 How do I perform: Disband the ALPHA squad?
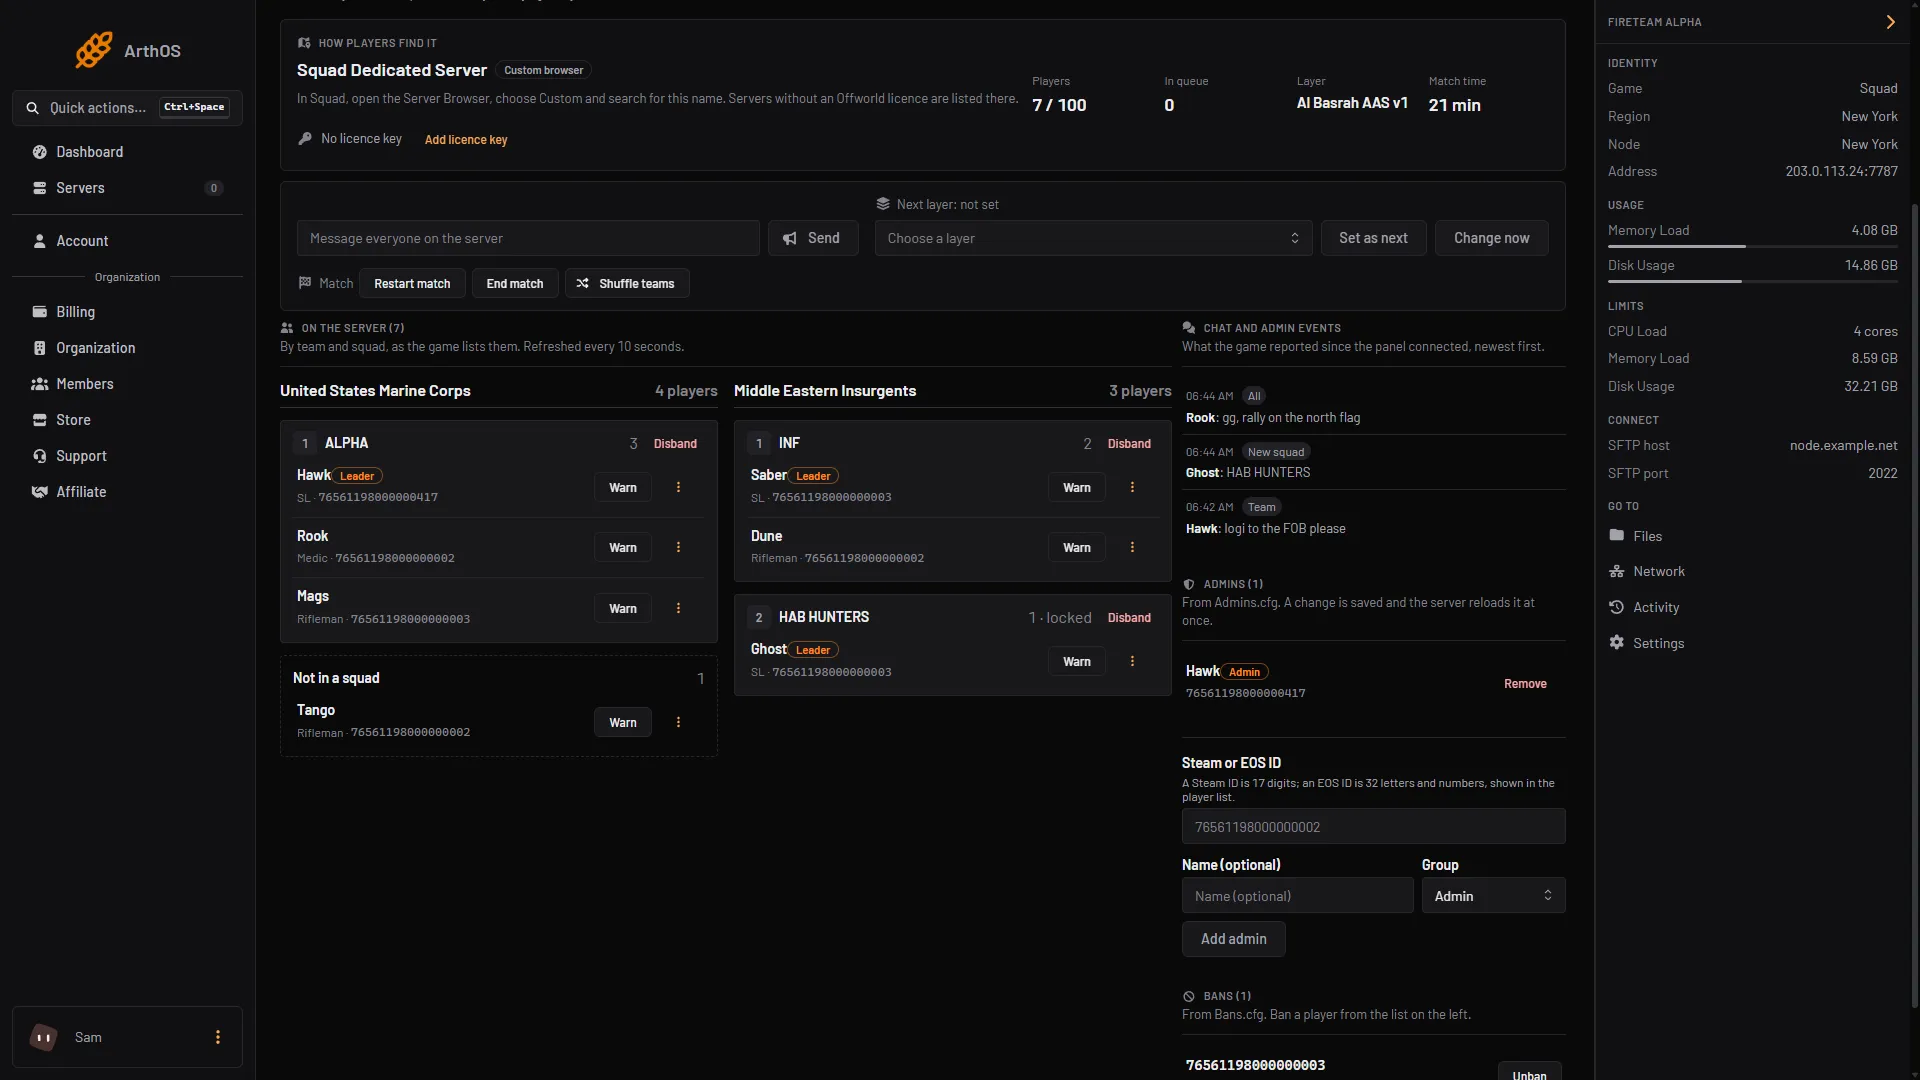675,443
